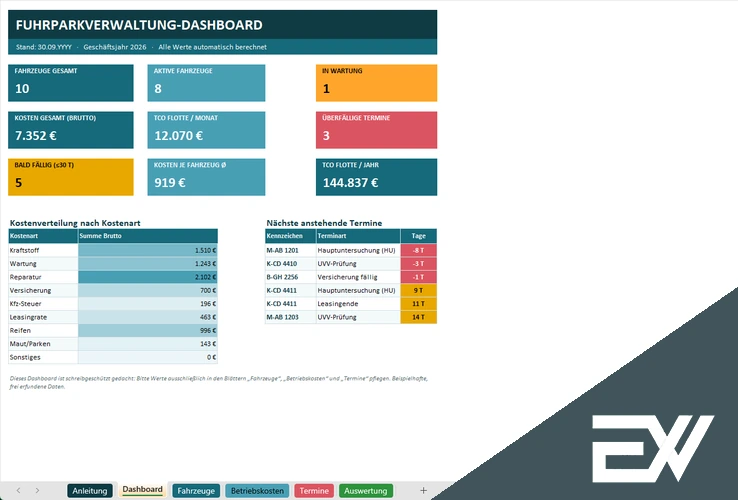Click license plate M-AB 1203
The image size is (738, 500).
tap(282, 317)
